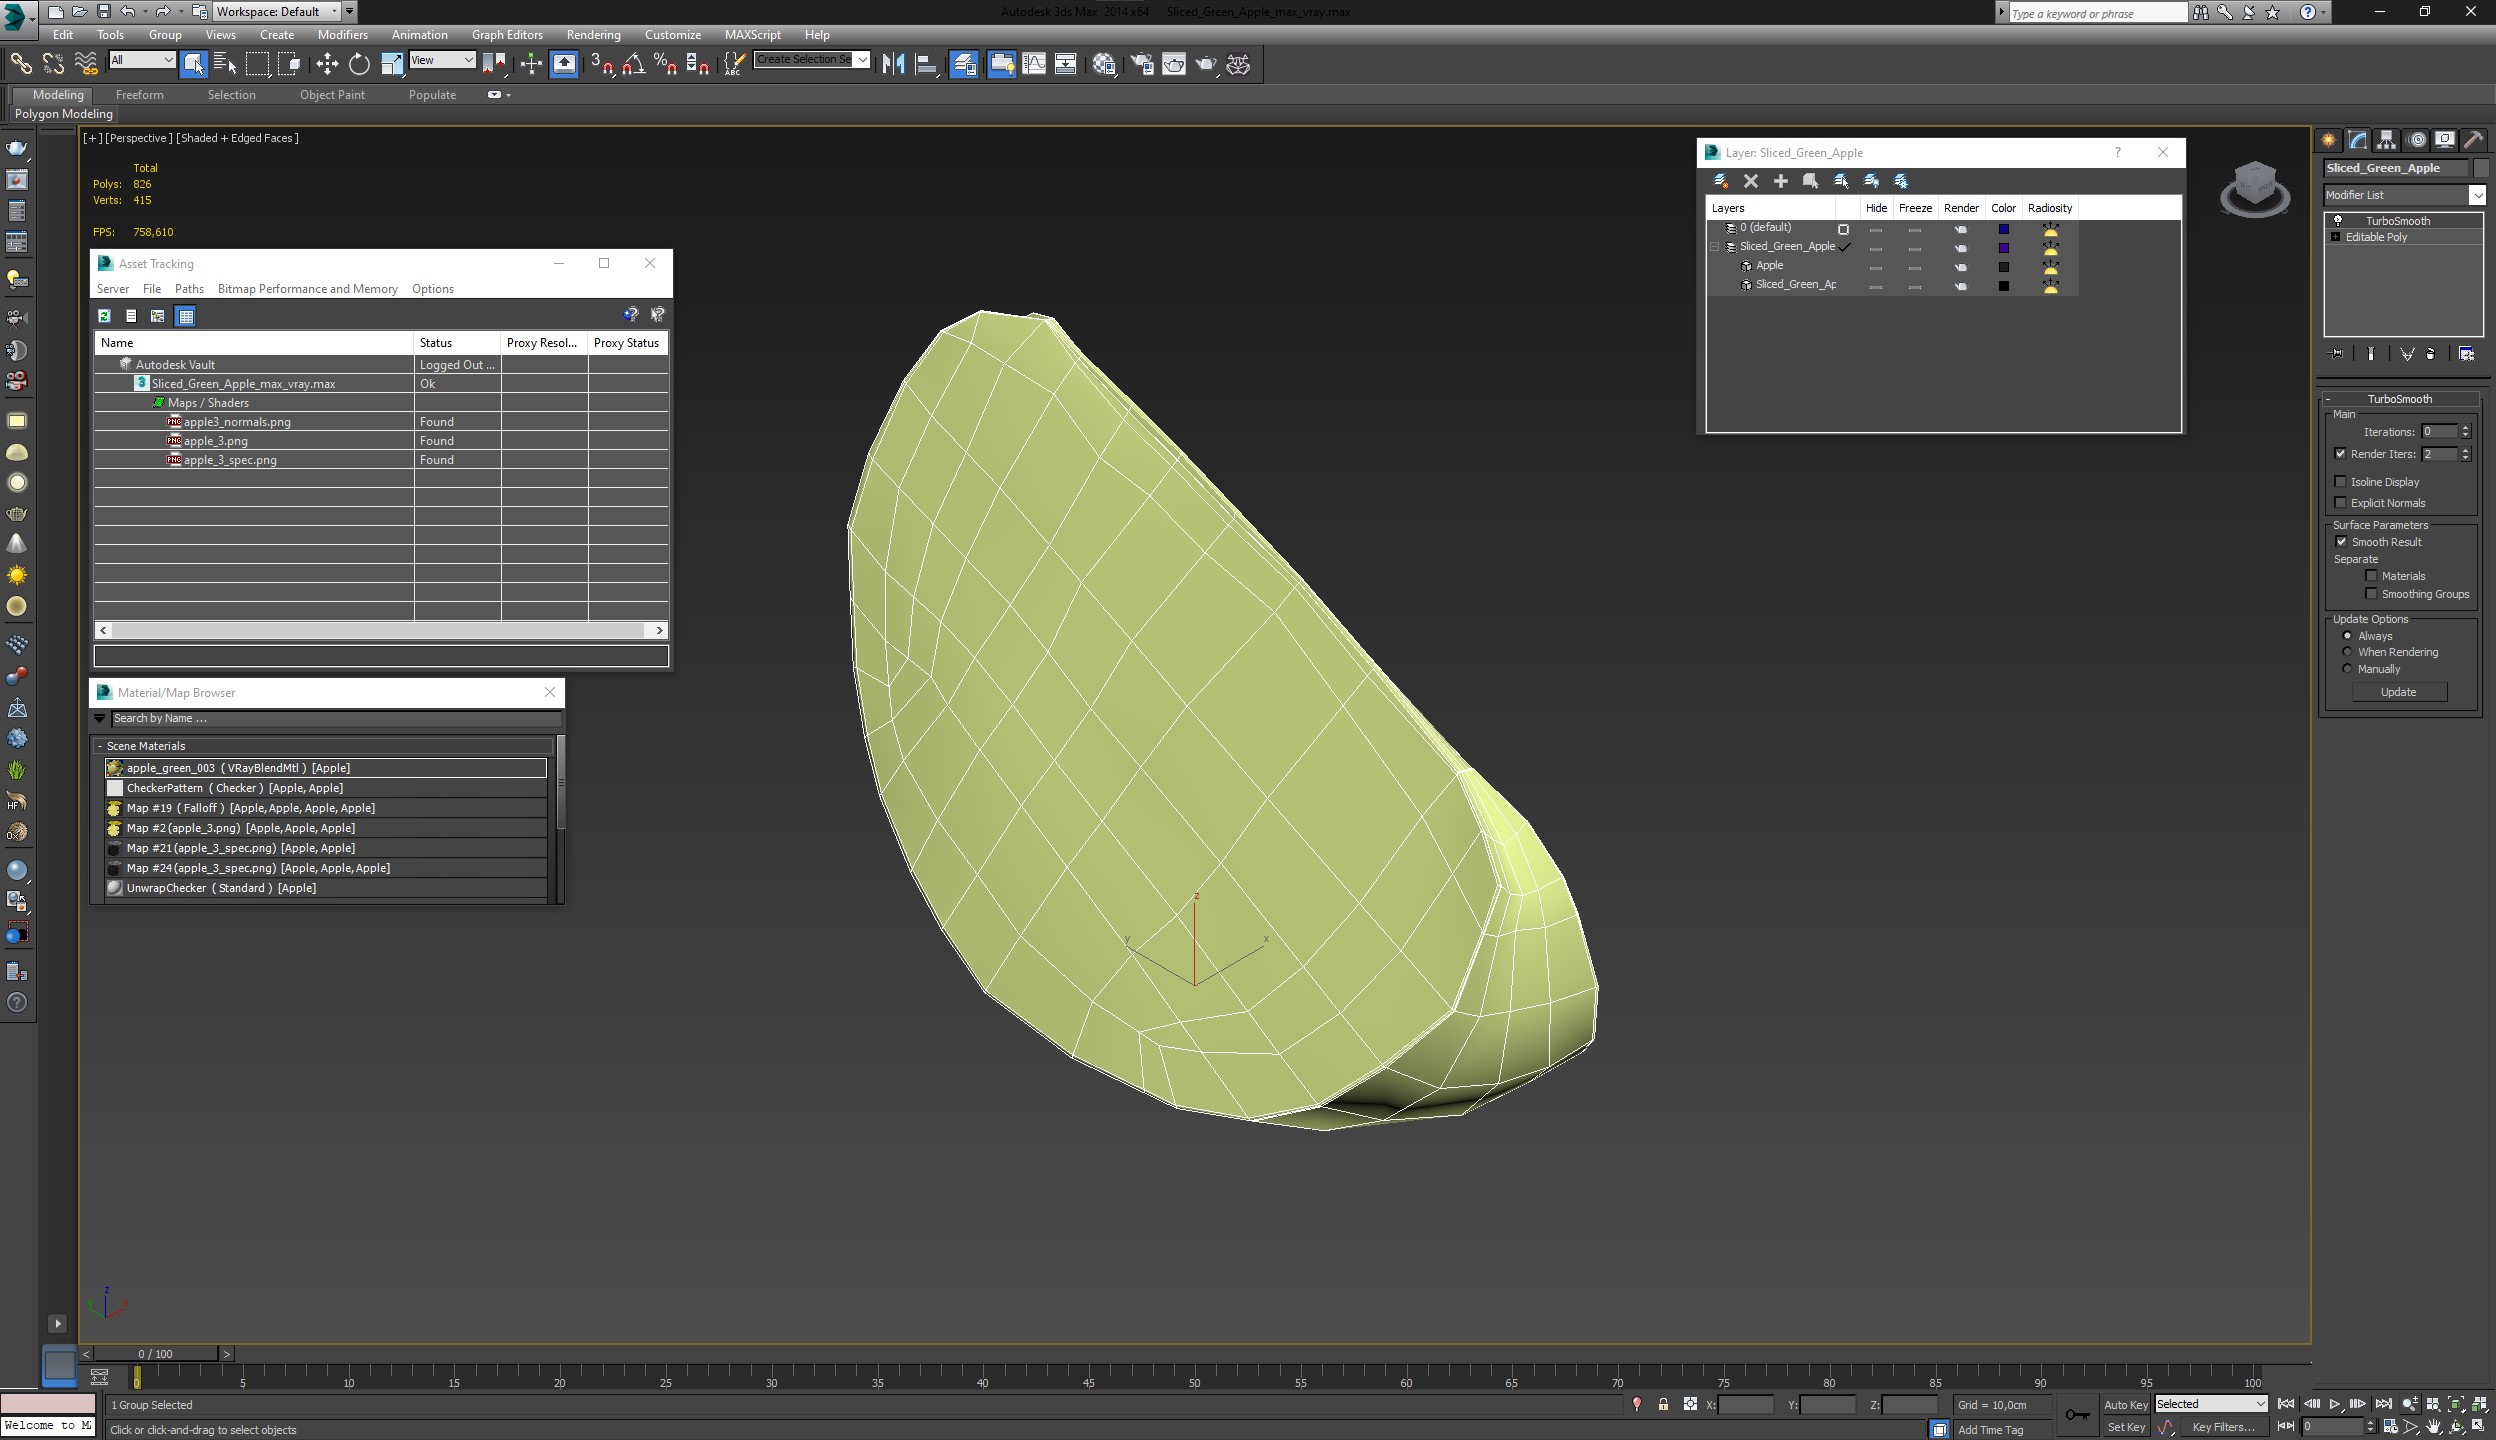
Task: Collapse the Sliced_Green_Apple layer tree
Action: coord(1715,247)
